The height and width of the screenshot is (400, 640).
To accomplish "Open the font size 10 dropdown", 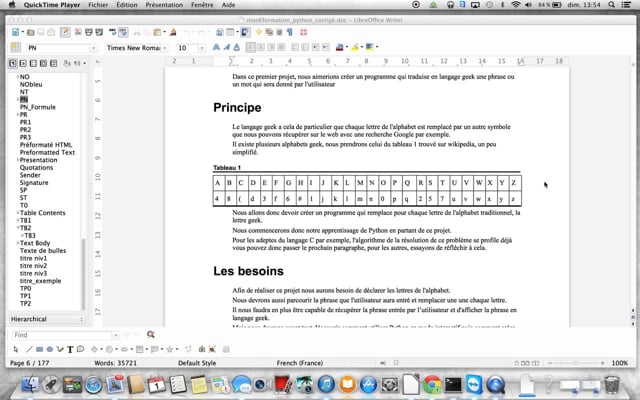I will [201, 48].
